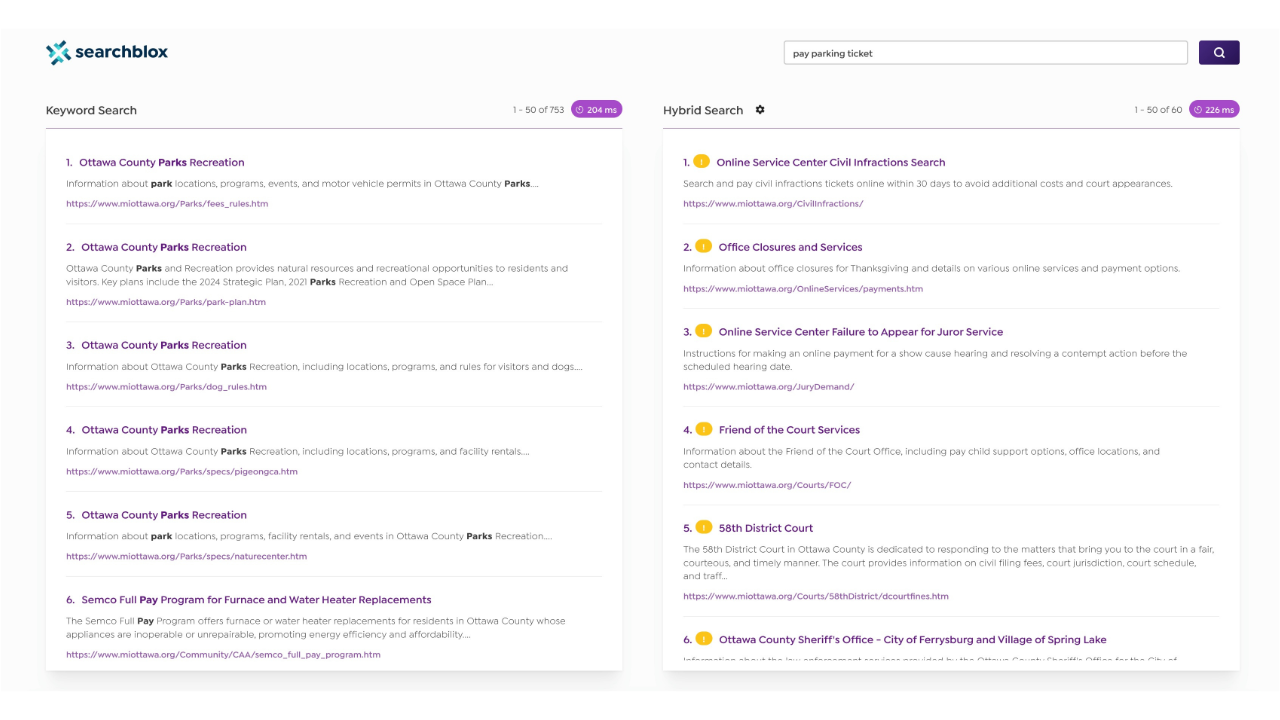
Task: Open the Courts/FOC/ URL
Action: (767, 485)
